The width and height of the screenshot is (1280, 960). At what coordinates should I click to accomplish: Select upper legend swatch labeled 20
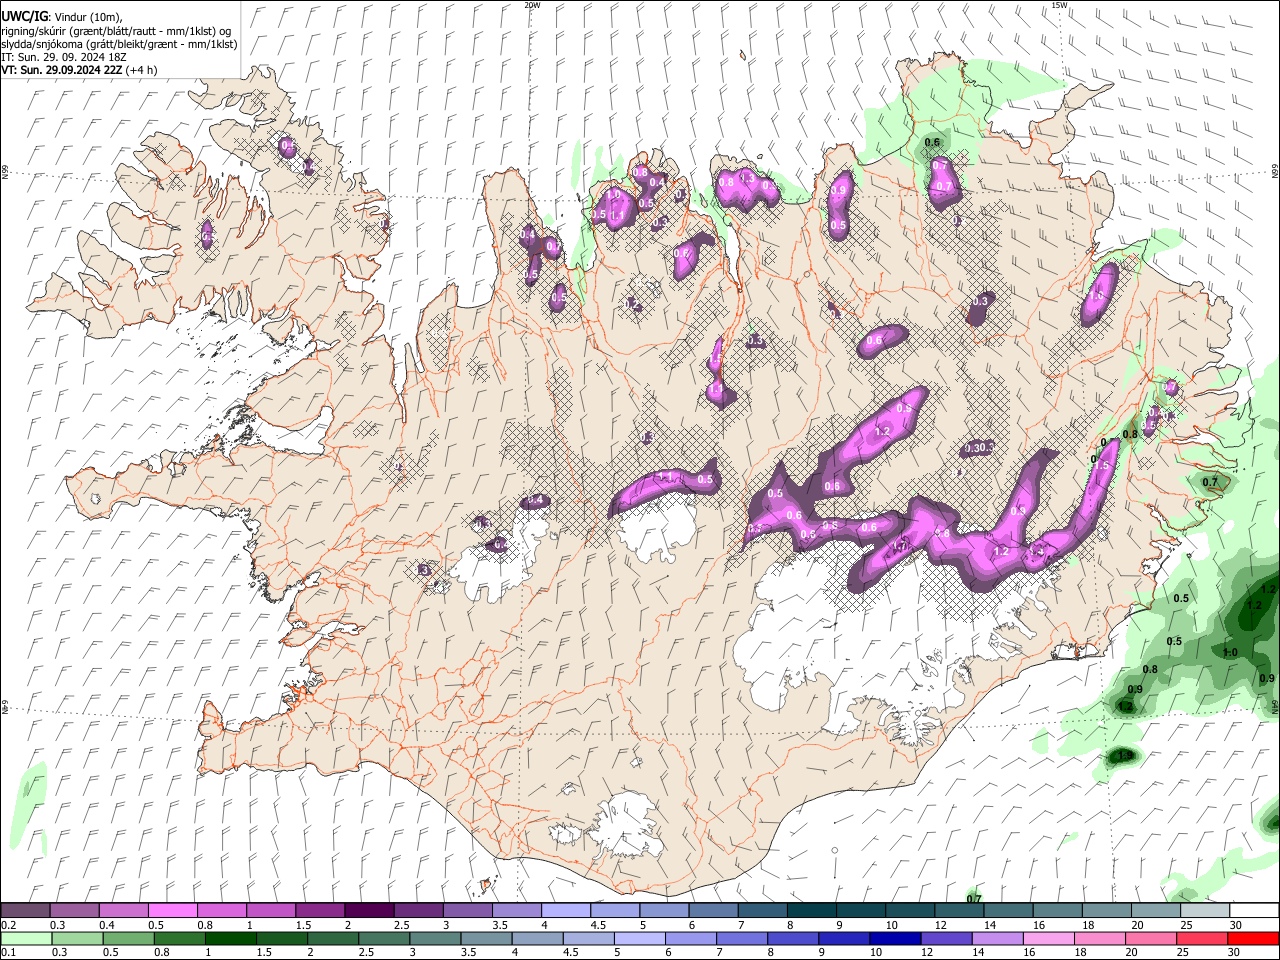(1156, 911)
